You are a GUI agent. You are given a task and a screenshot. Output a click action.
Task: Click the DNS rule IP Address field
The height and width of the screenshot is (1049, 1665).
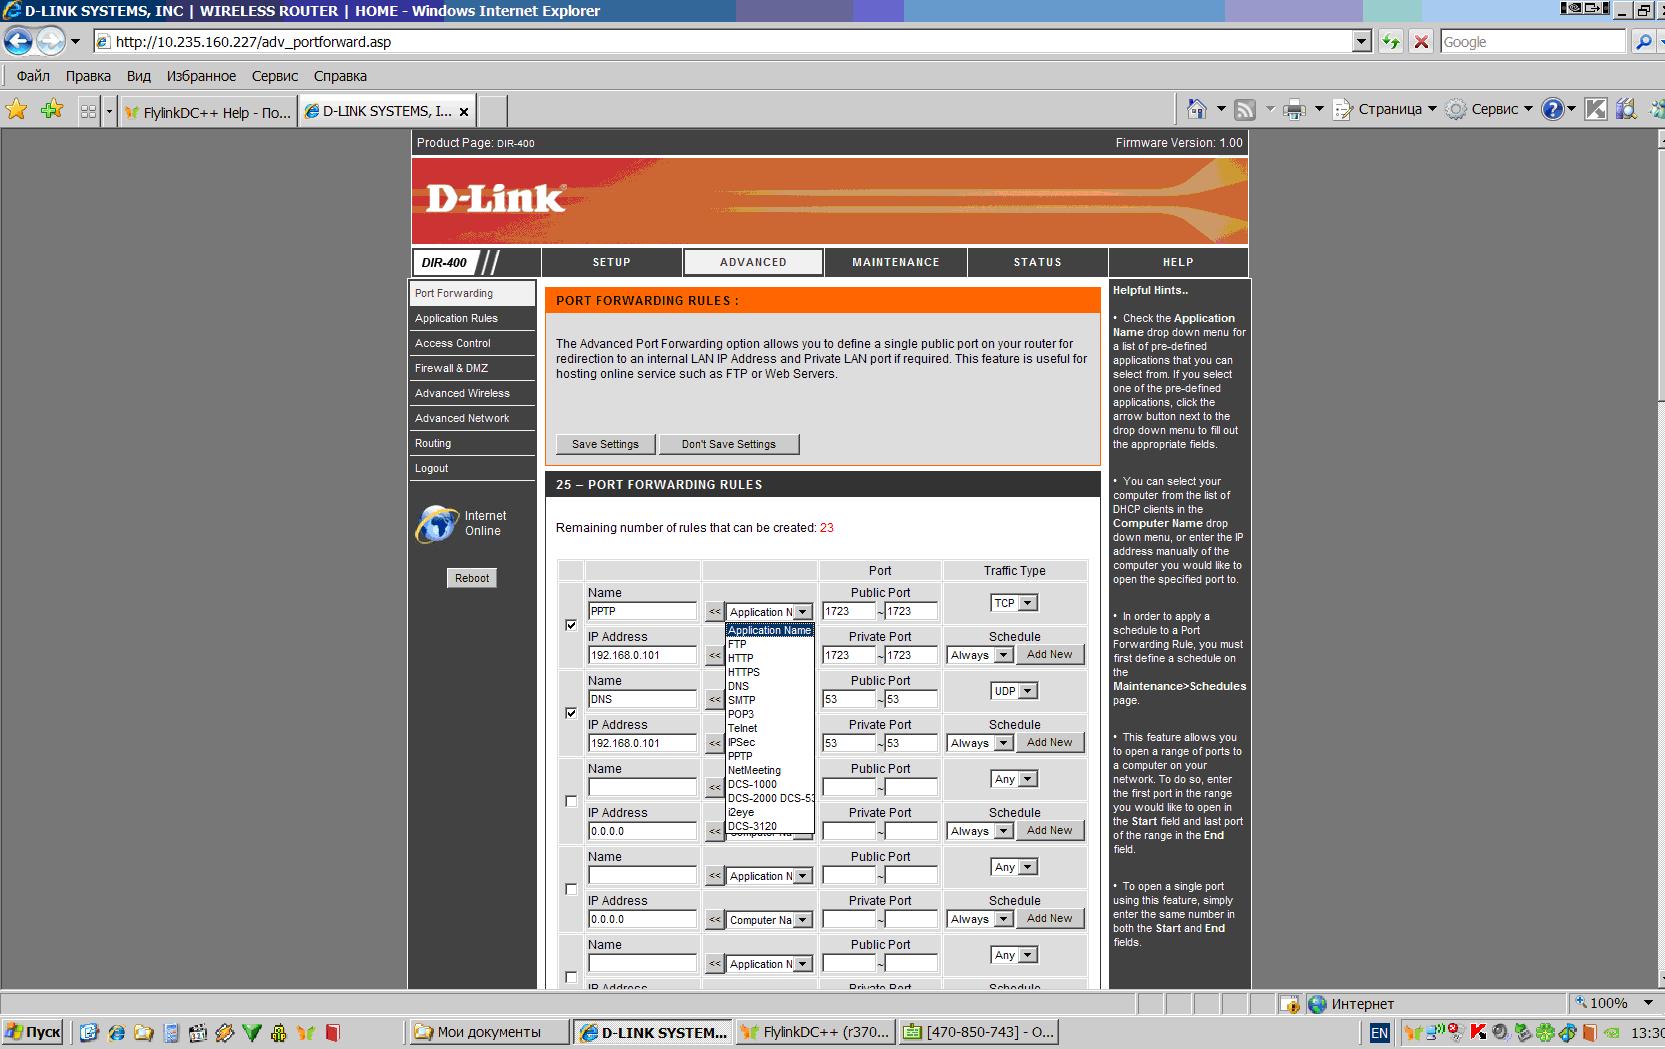click(x=642, y=743)
